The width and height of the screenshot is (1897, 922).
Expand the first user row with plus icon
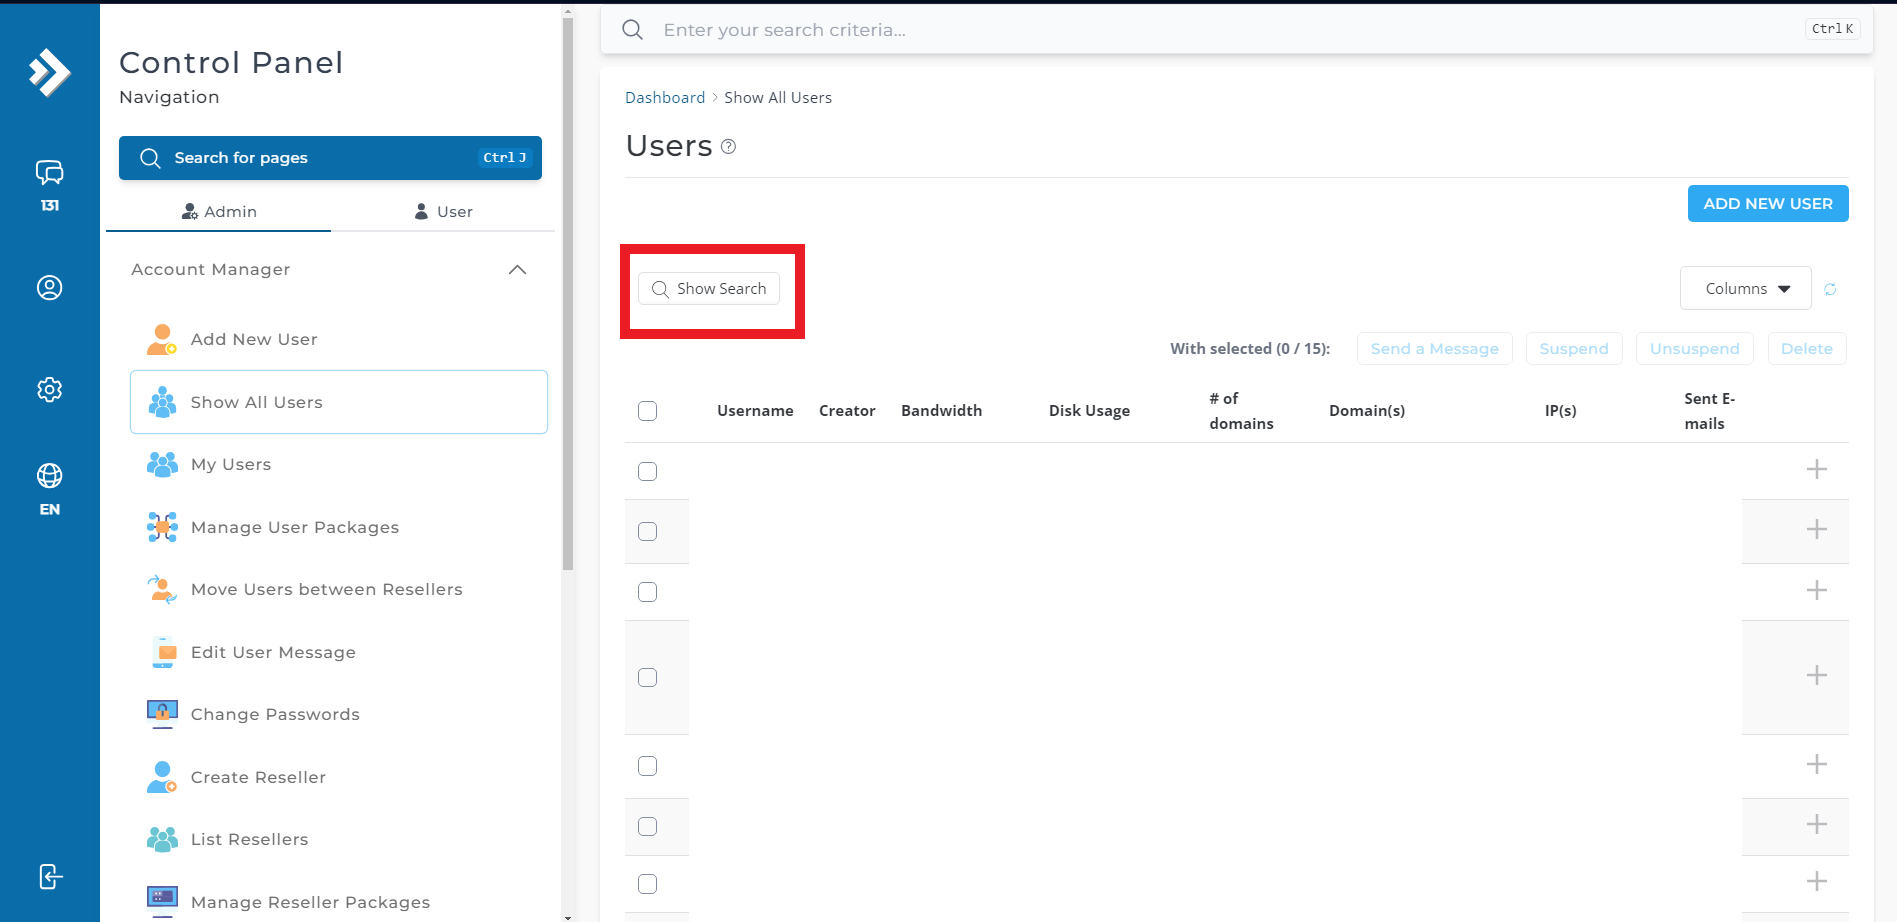(x=1817, y=469)
